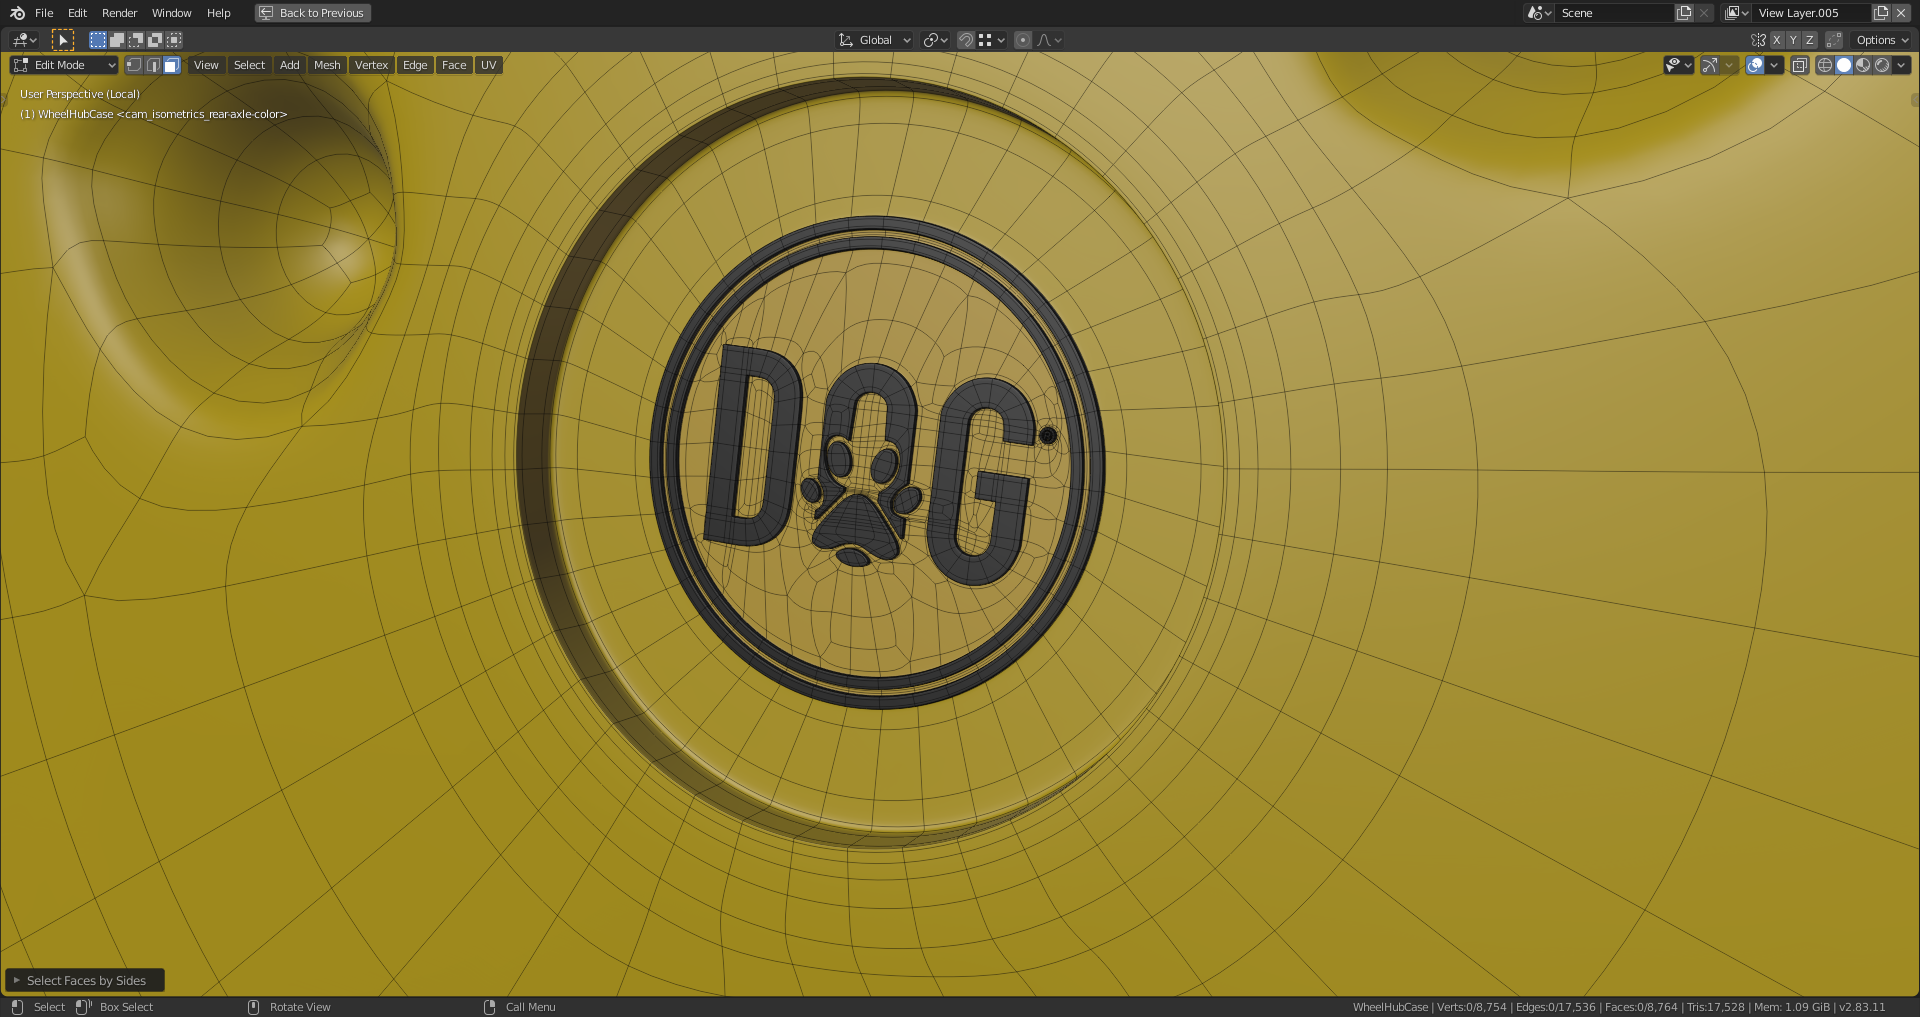Choose Invert existing selection mode
Image resolution: width=1920 pixels, height=1017 pixels.
pos(154,40)
